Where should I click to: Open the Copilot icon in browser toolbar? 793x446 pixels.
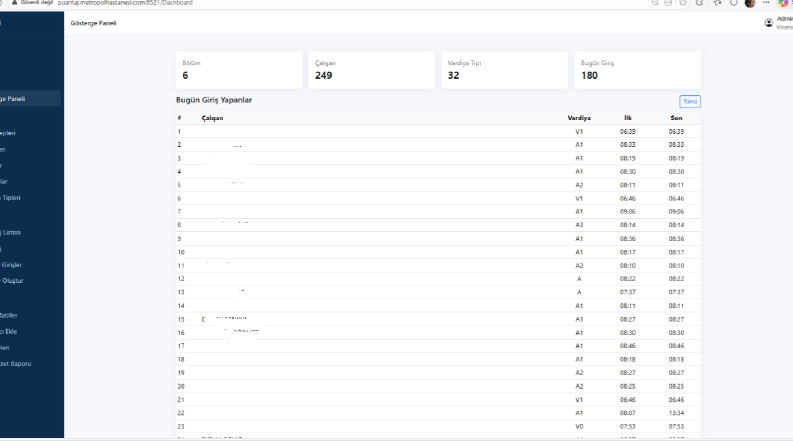click(x=783, y=3)
